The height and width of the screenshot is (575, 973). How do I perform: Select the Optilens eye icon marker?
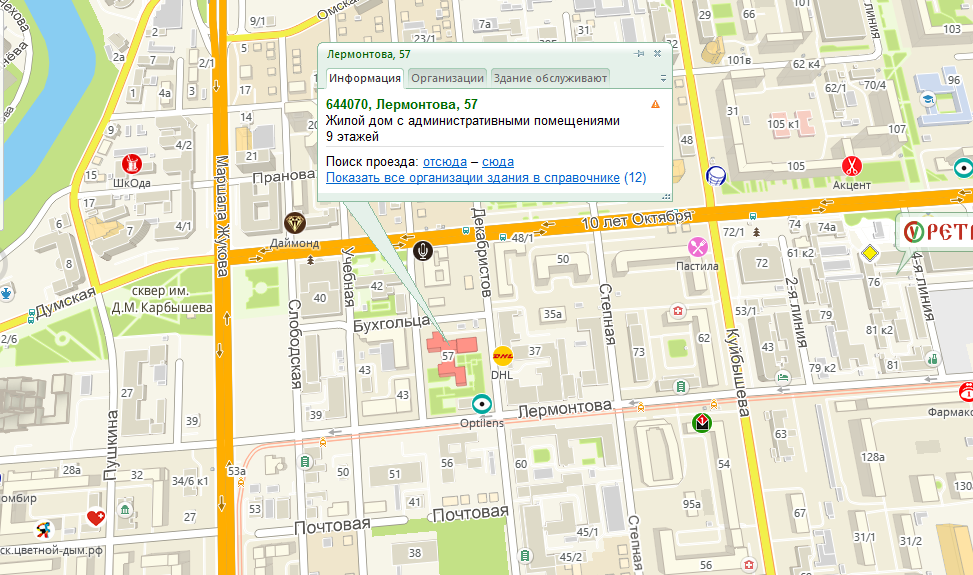[x=482, y=405]
